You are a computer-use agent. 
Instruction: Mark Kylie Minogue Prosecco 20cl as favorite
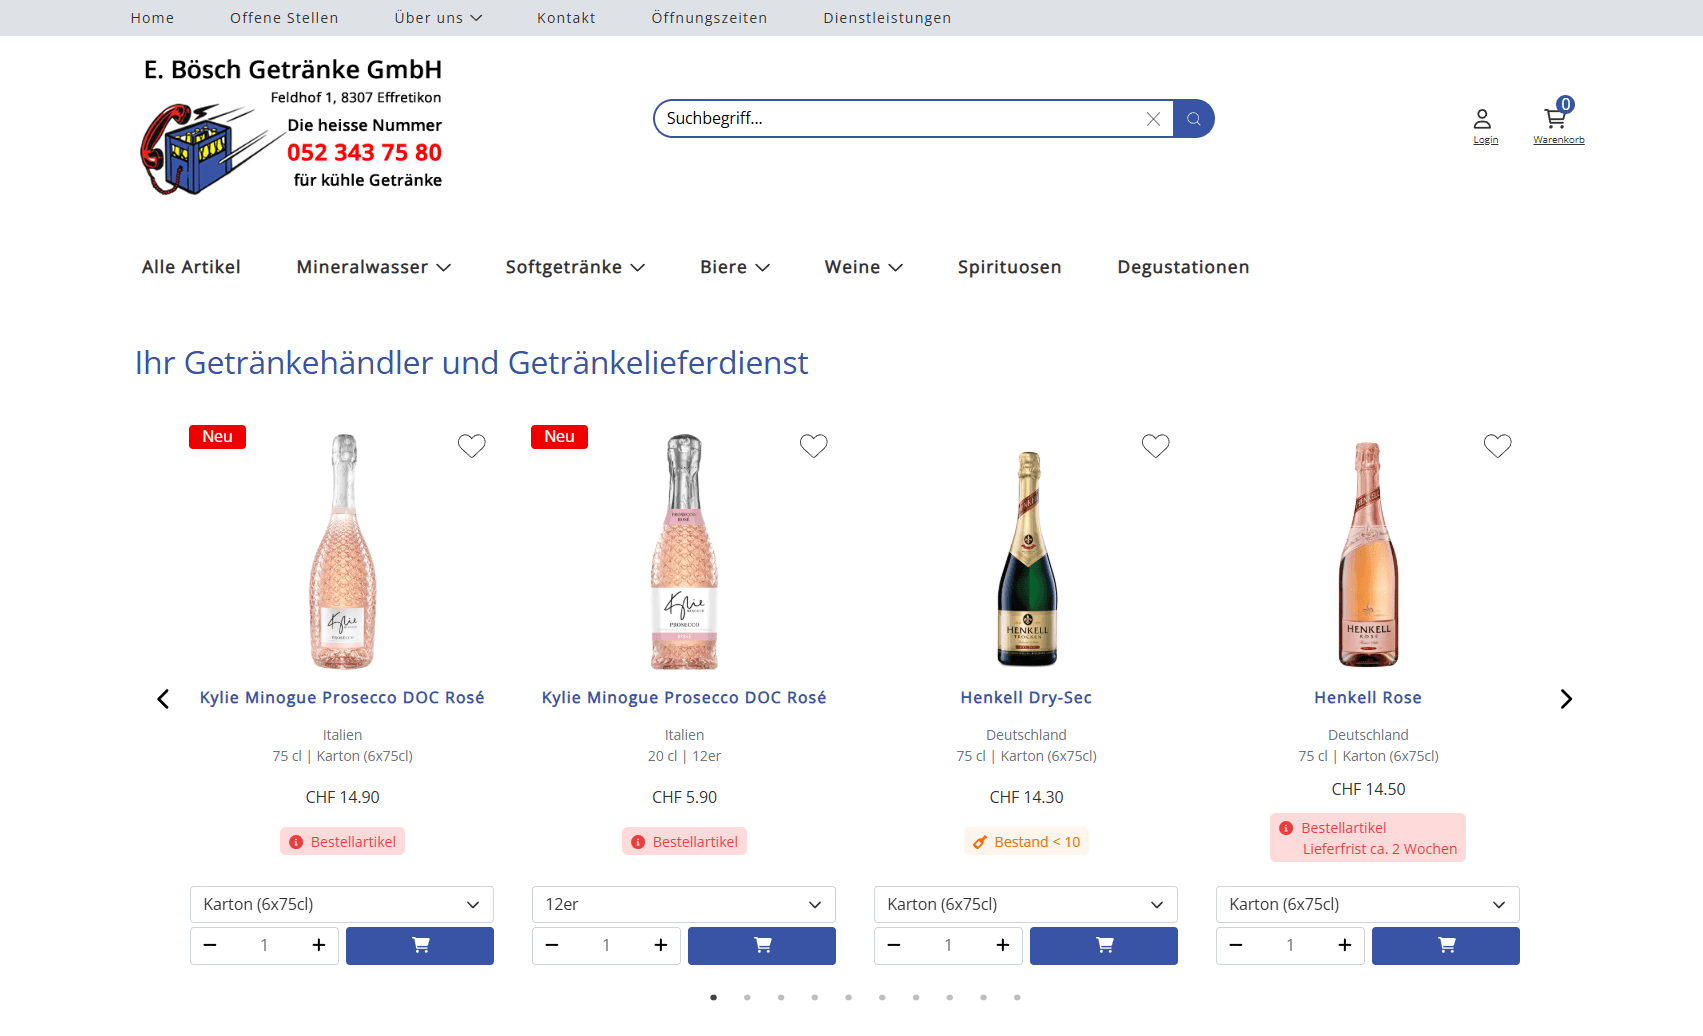[x=813, y=445]
